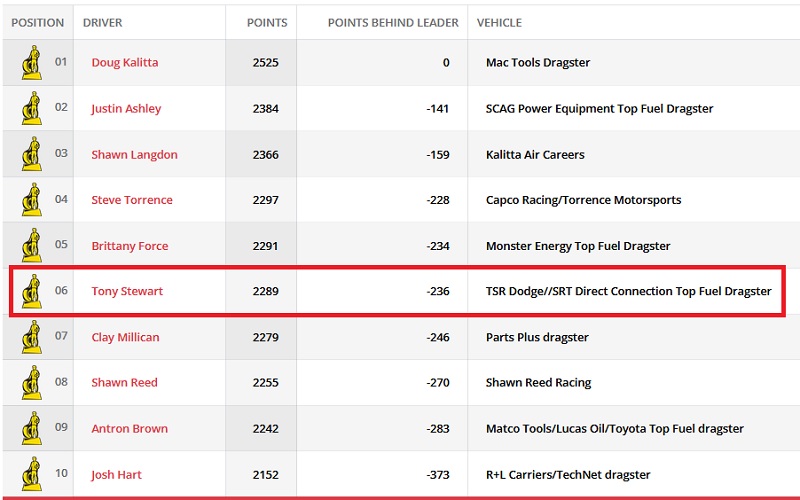The width and height of the screenshot is (800, 500).
Task: Click the trophy icon beside Justin Ashley
Action: [x=32, y=108]
